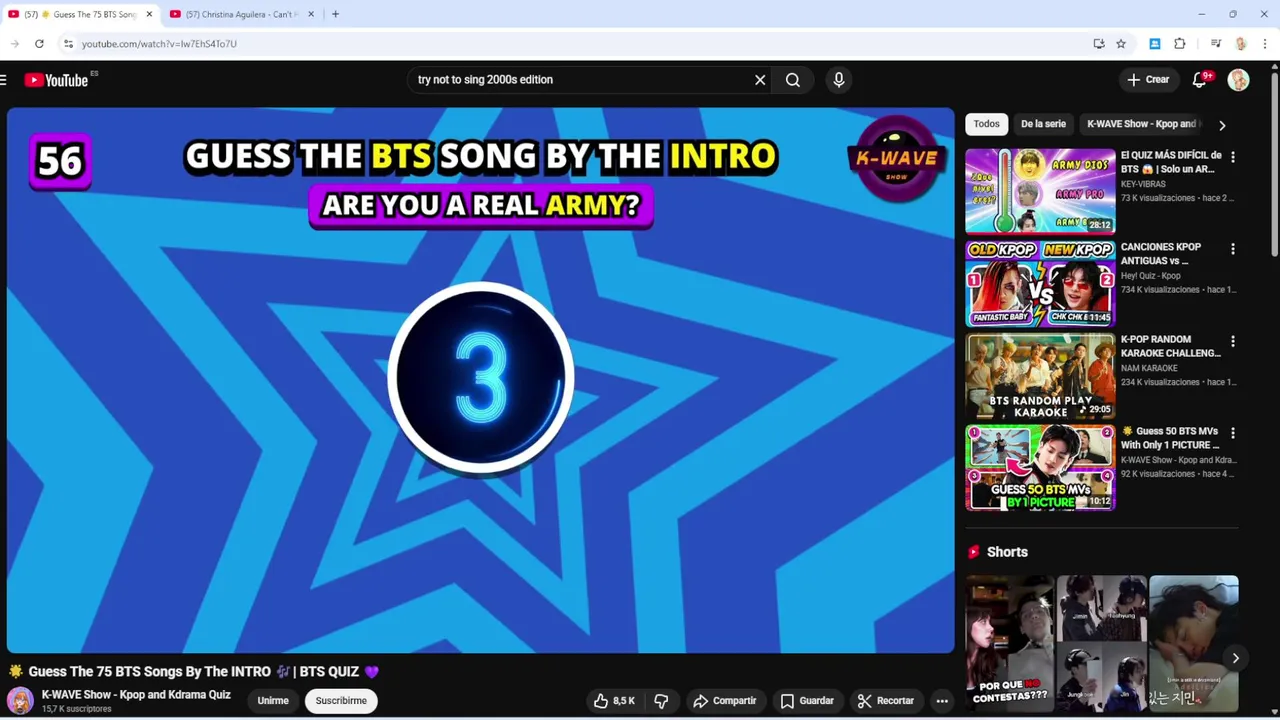Open Guess 50 BTS MVs thumbnail
This screenshot has width=1280, height=720.
click(x=1040, y=468)
